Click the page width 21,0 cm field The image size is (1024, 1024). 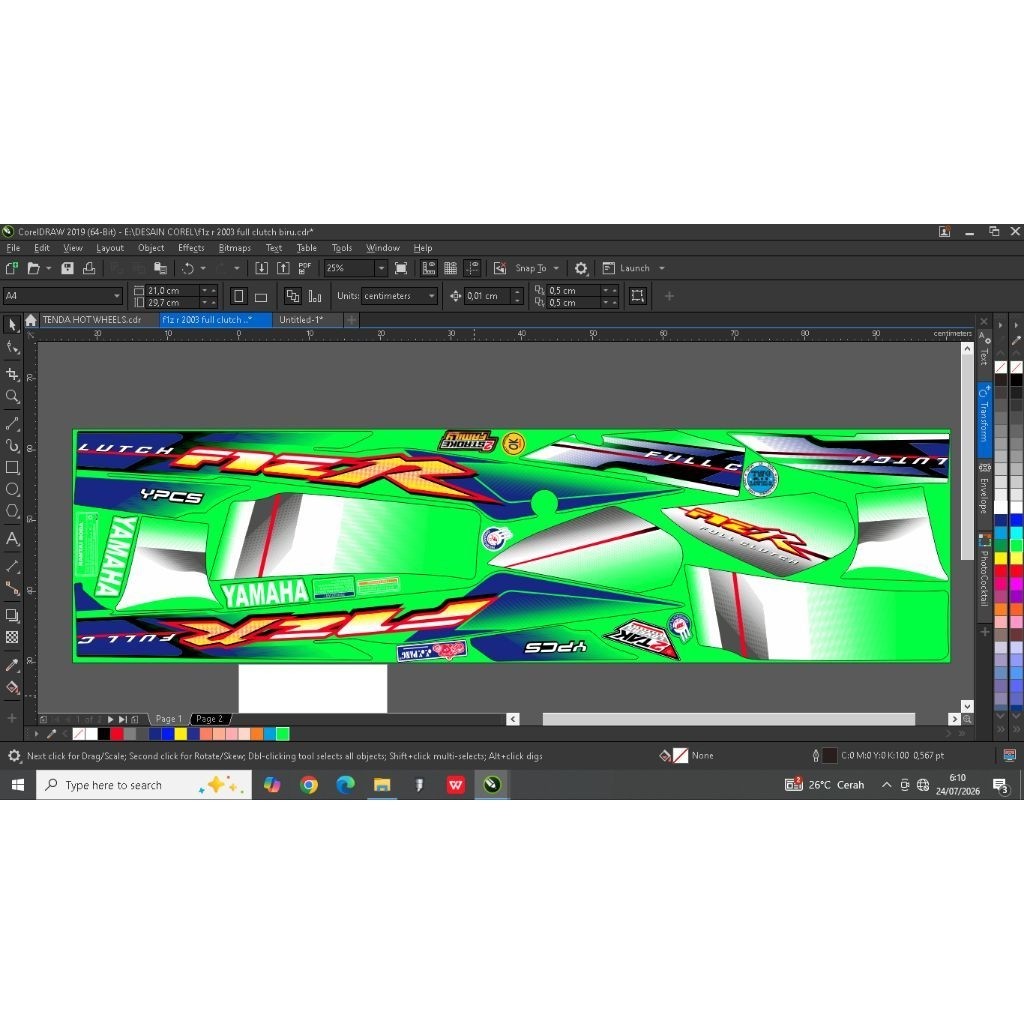coord(172,291)
